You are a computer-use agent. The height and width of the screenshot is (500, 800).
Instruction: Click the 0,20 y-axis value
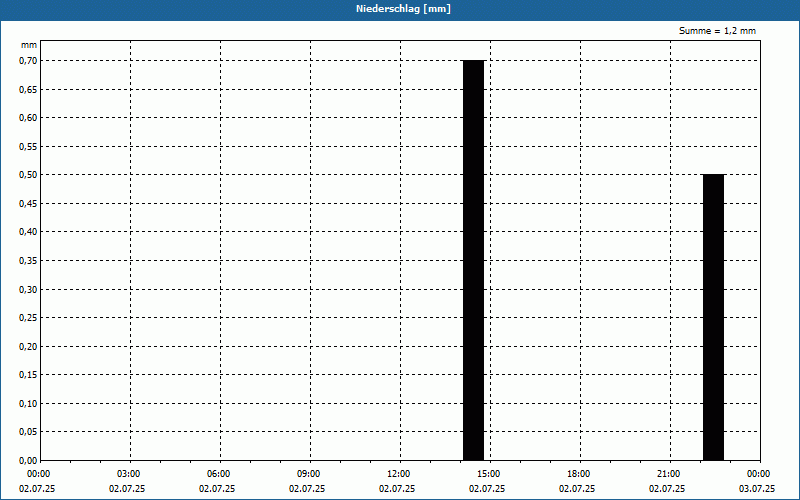(29, 346)
